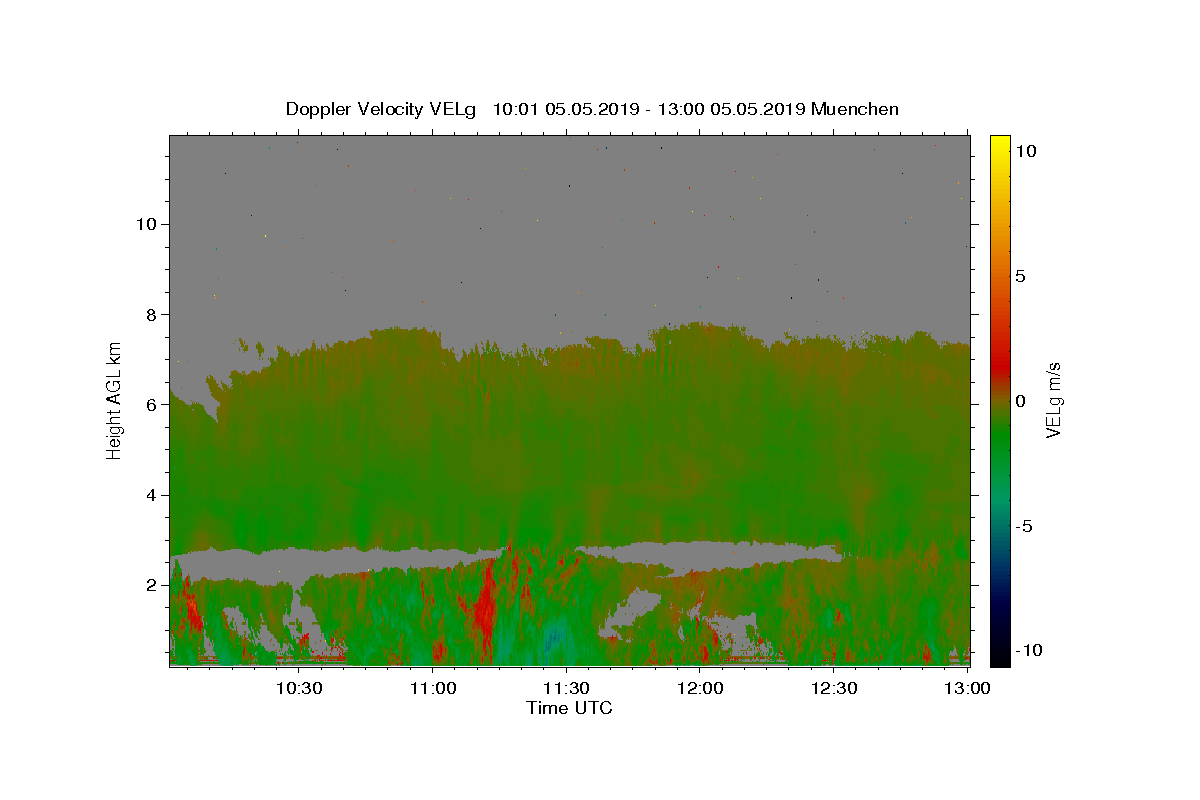Viewport: 1200px width, 800px height.
Task: Click the 11:00 time tick label
Action: (x=433, y=689)
